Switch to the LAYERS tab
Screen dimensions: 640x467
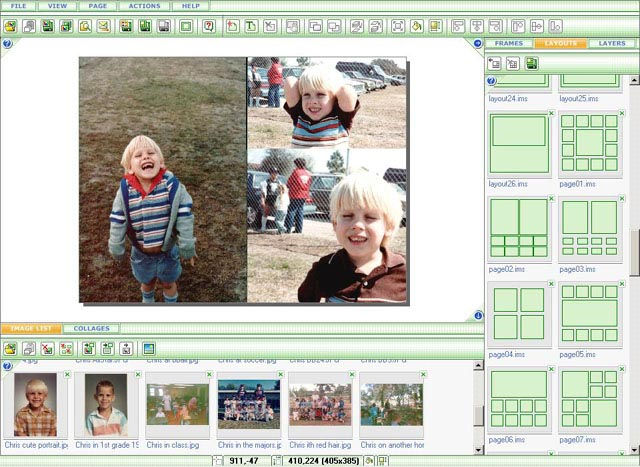coord(612,43)
